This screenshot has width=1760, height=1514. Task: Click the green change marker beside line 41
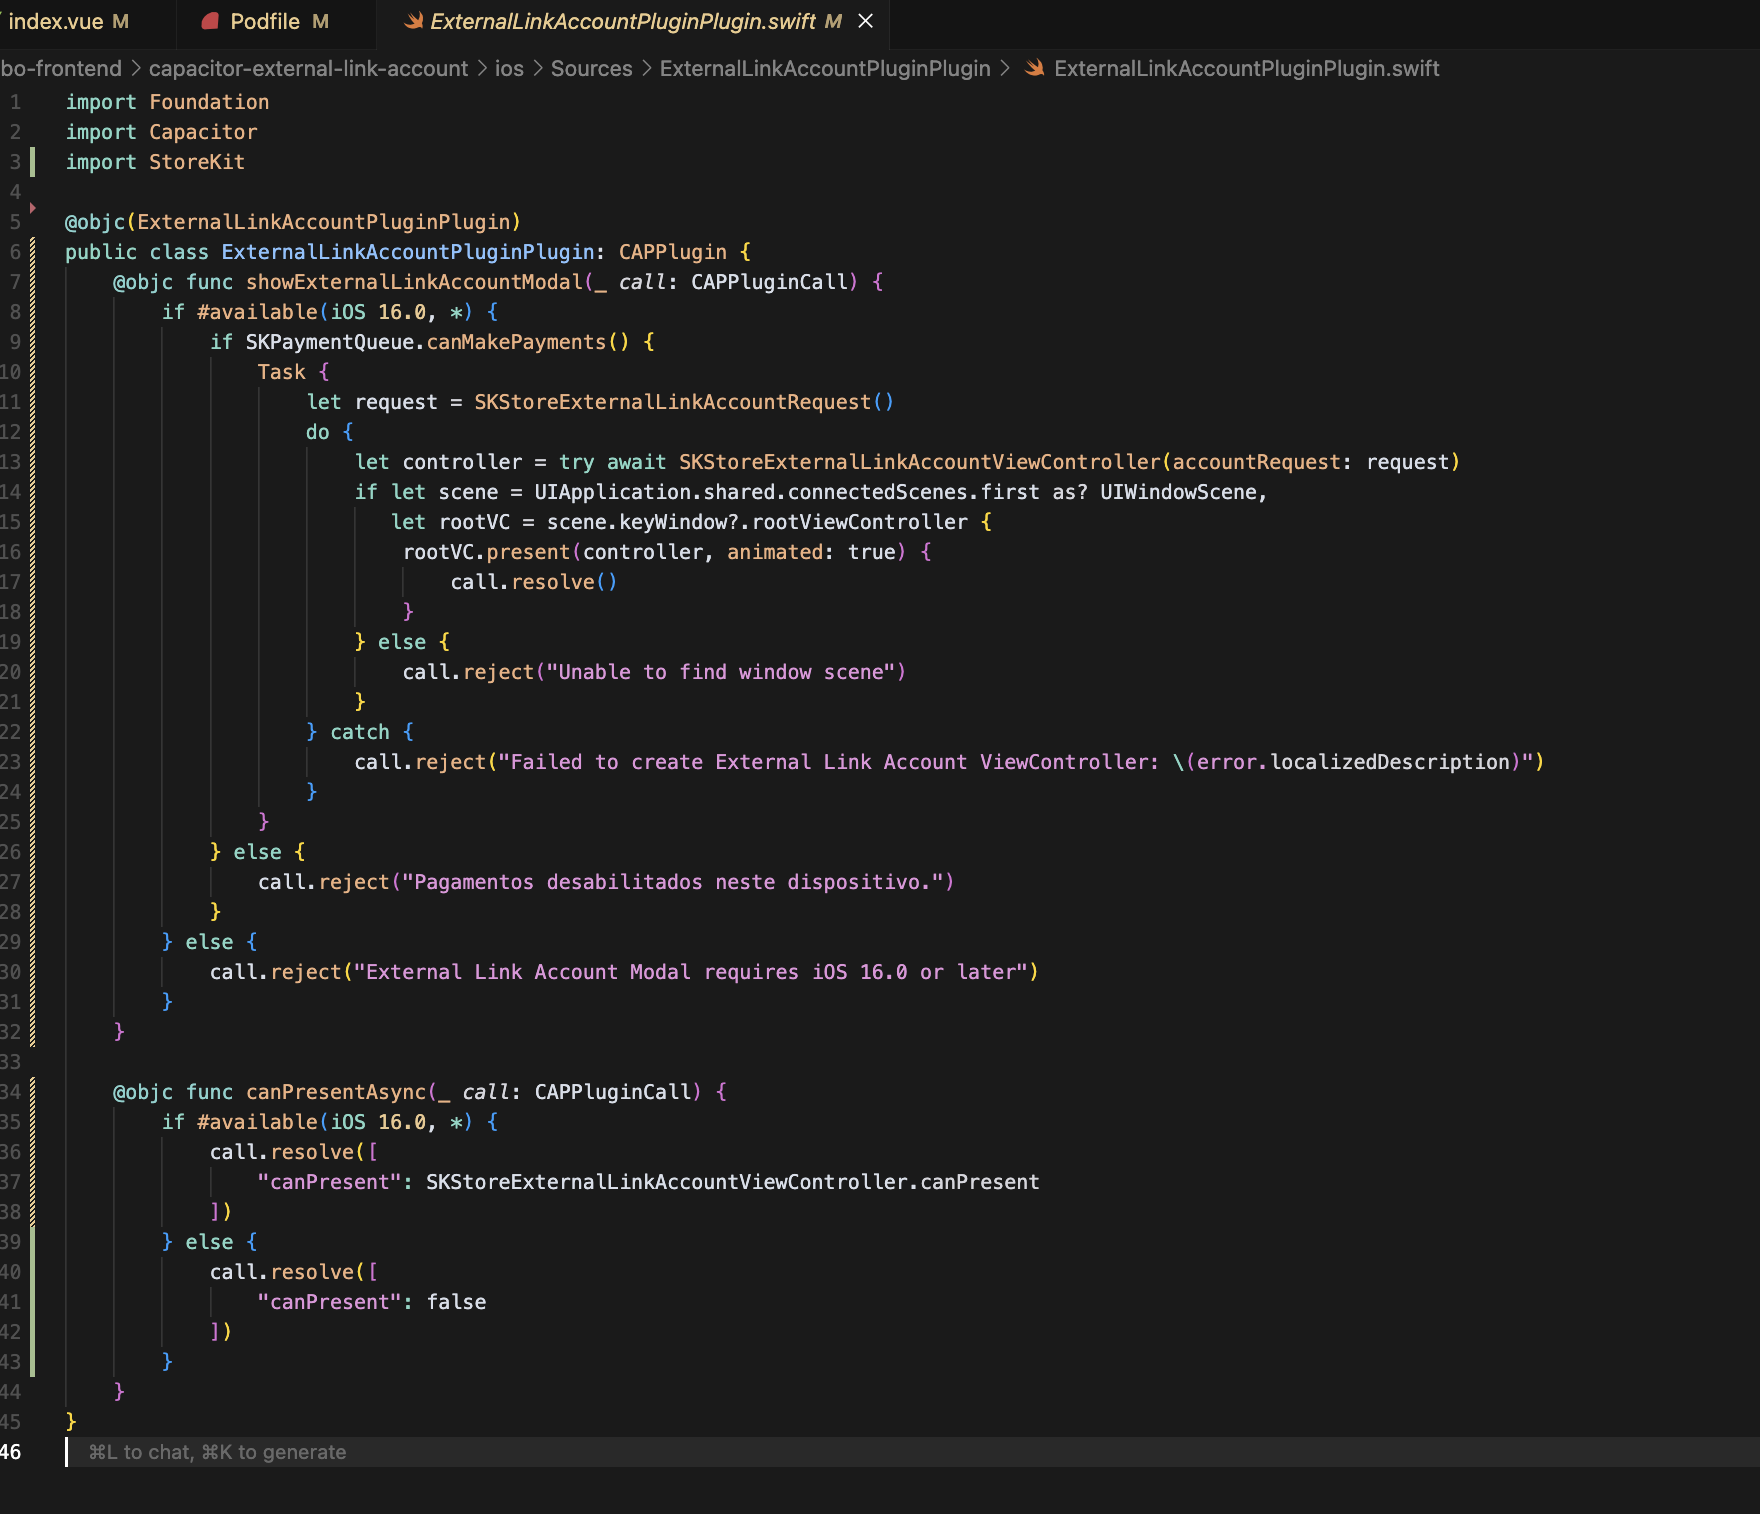(x=32, y=1302)
